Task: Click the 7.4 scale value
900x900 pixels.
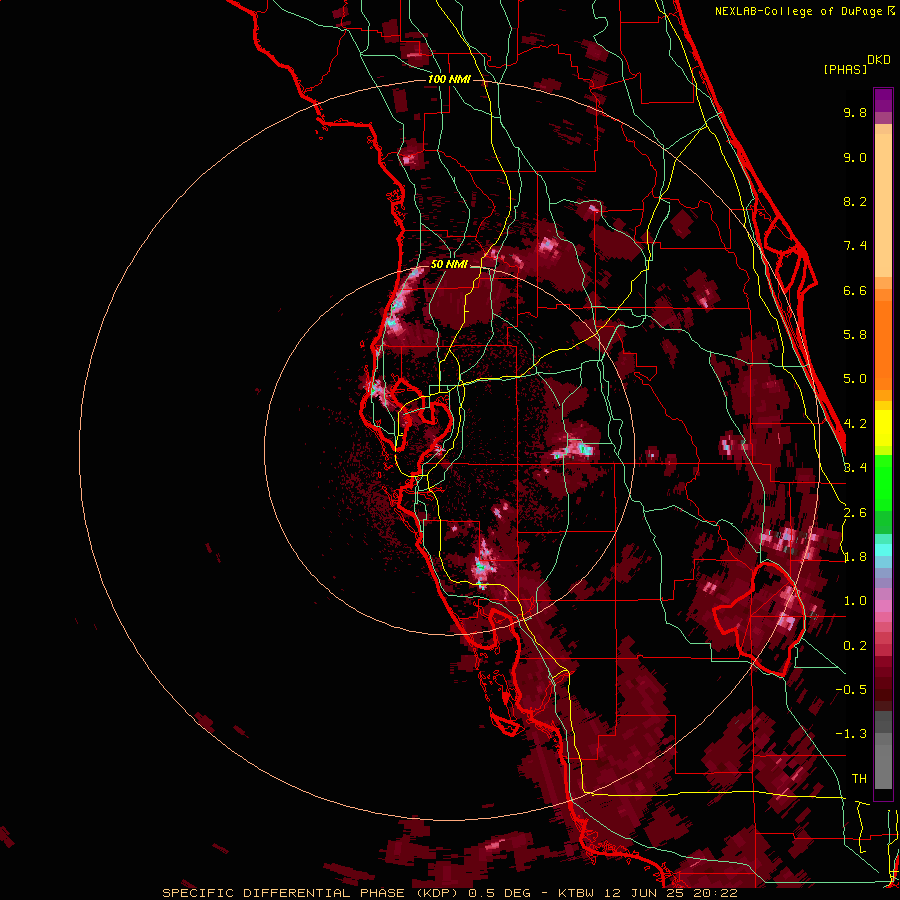Action: point(855,246)
